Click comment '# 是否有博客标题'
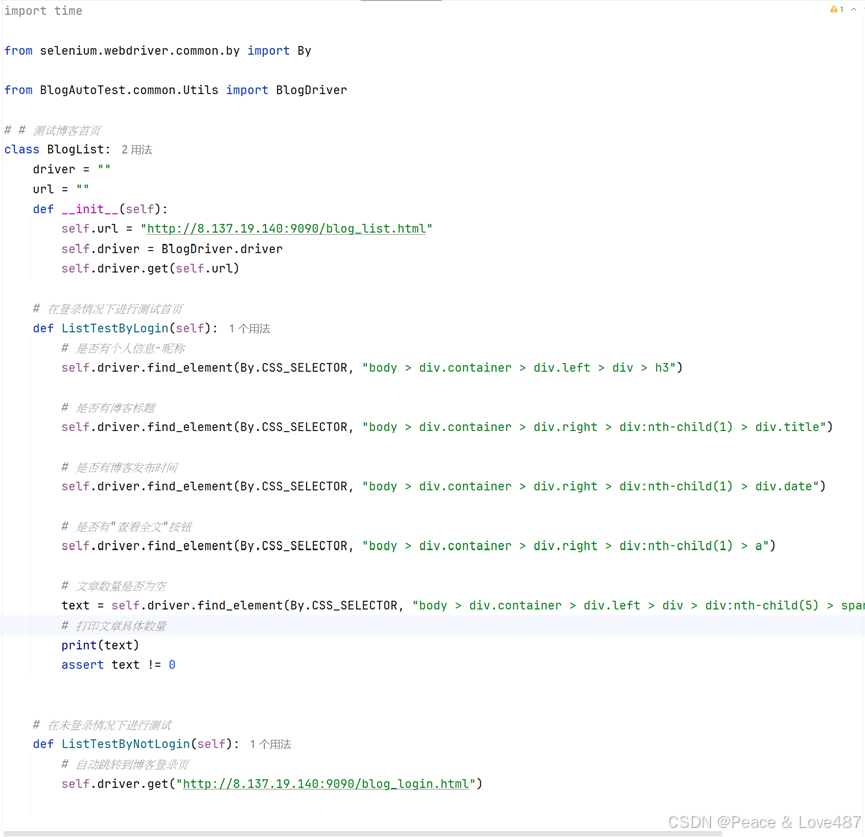This screenshot has height=837, width=865. (108, 408)
